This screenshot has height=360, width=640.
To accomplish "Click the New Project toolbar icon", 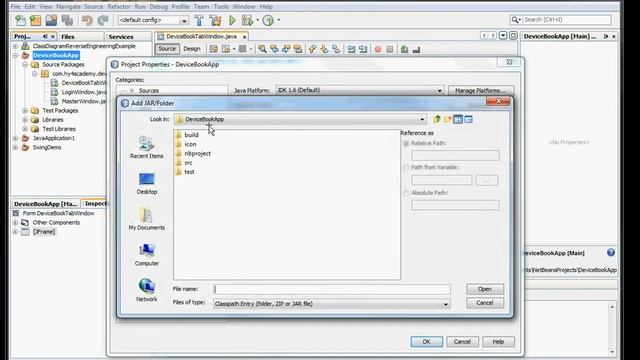I will click(36, 20).
